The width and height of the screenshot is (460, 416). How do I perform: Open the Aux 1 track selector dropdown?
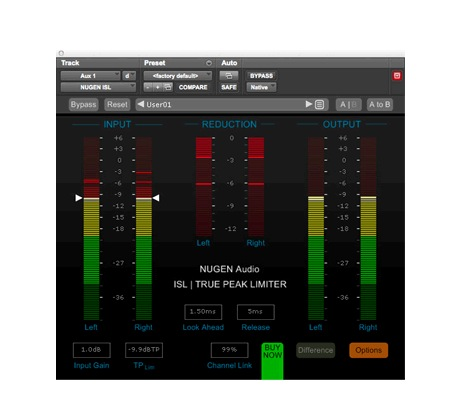click(x=90, y=76)
